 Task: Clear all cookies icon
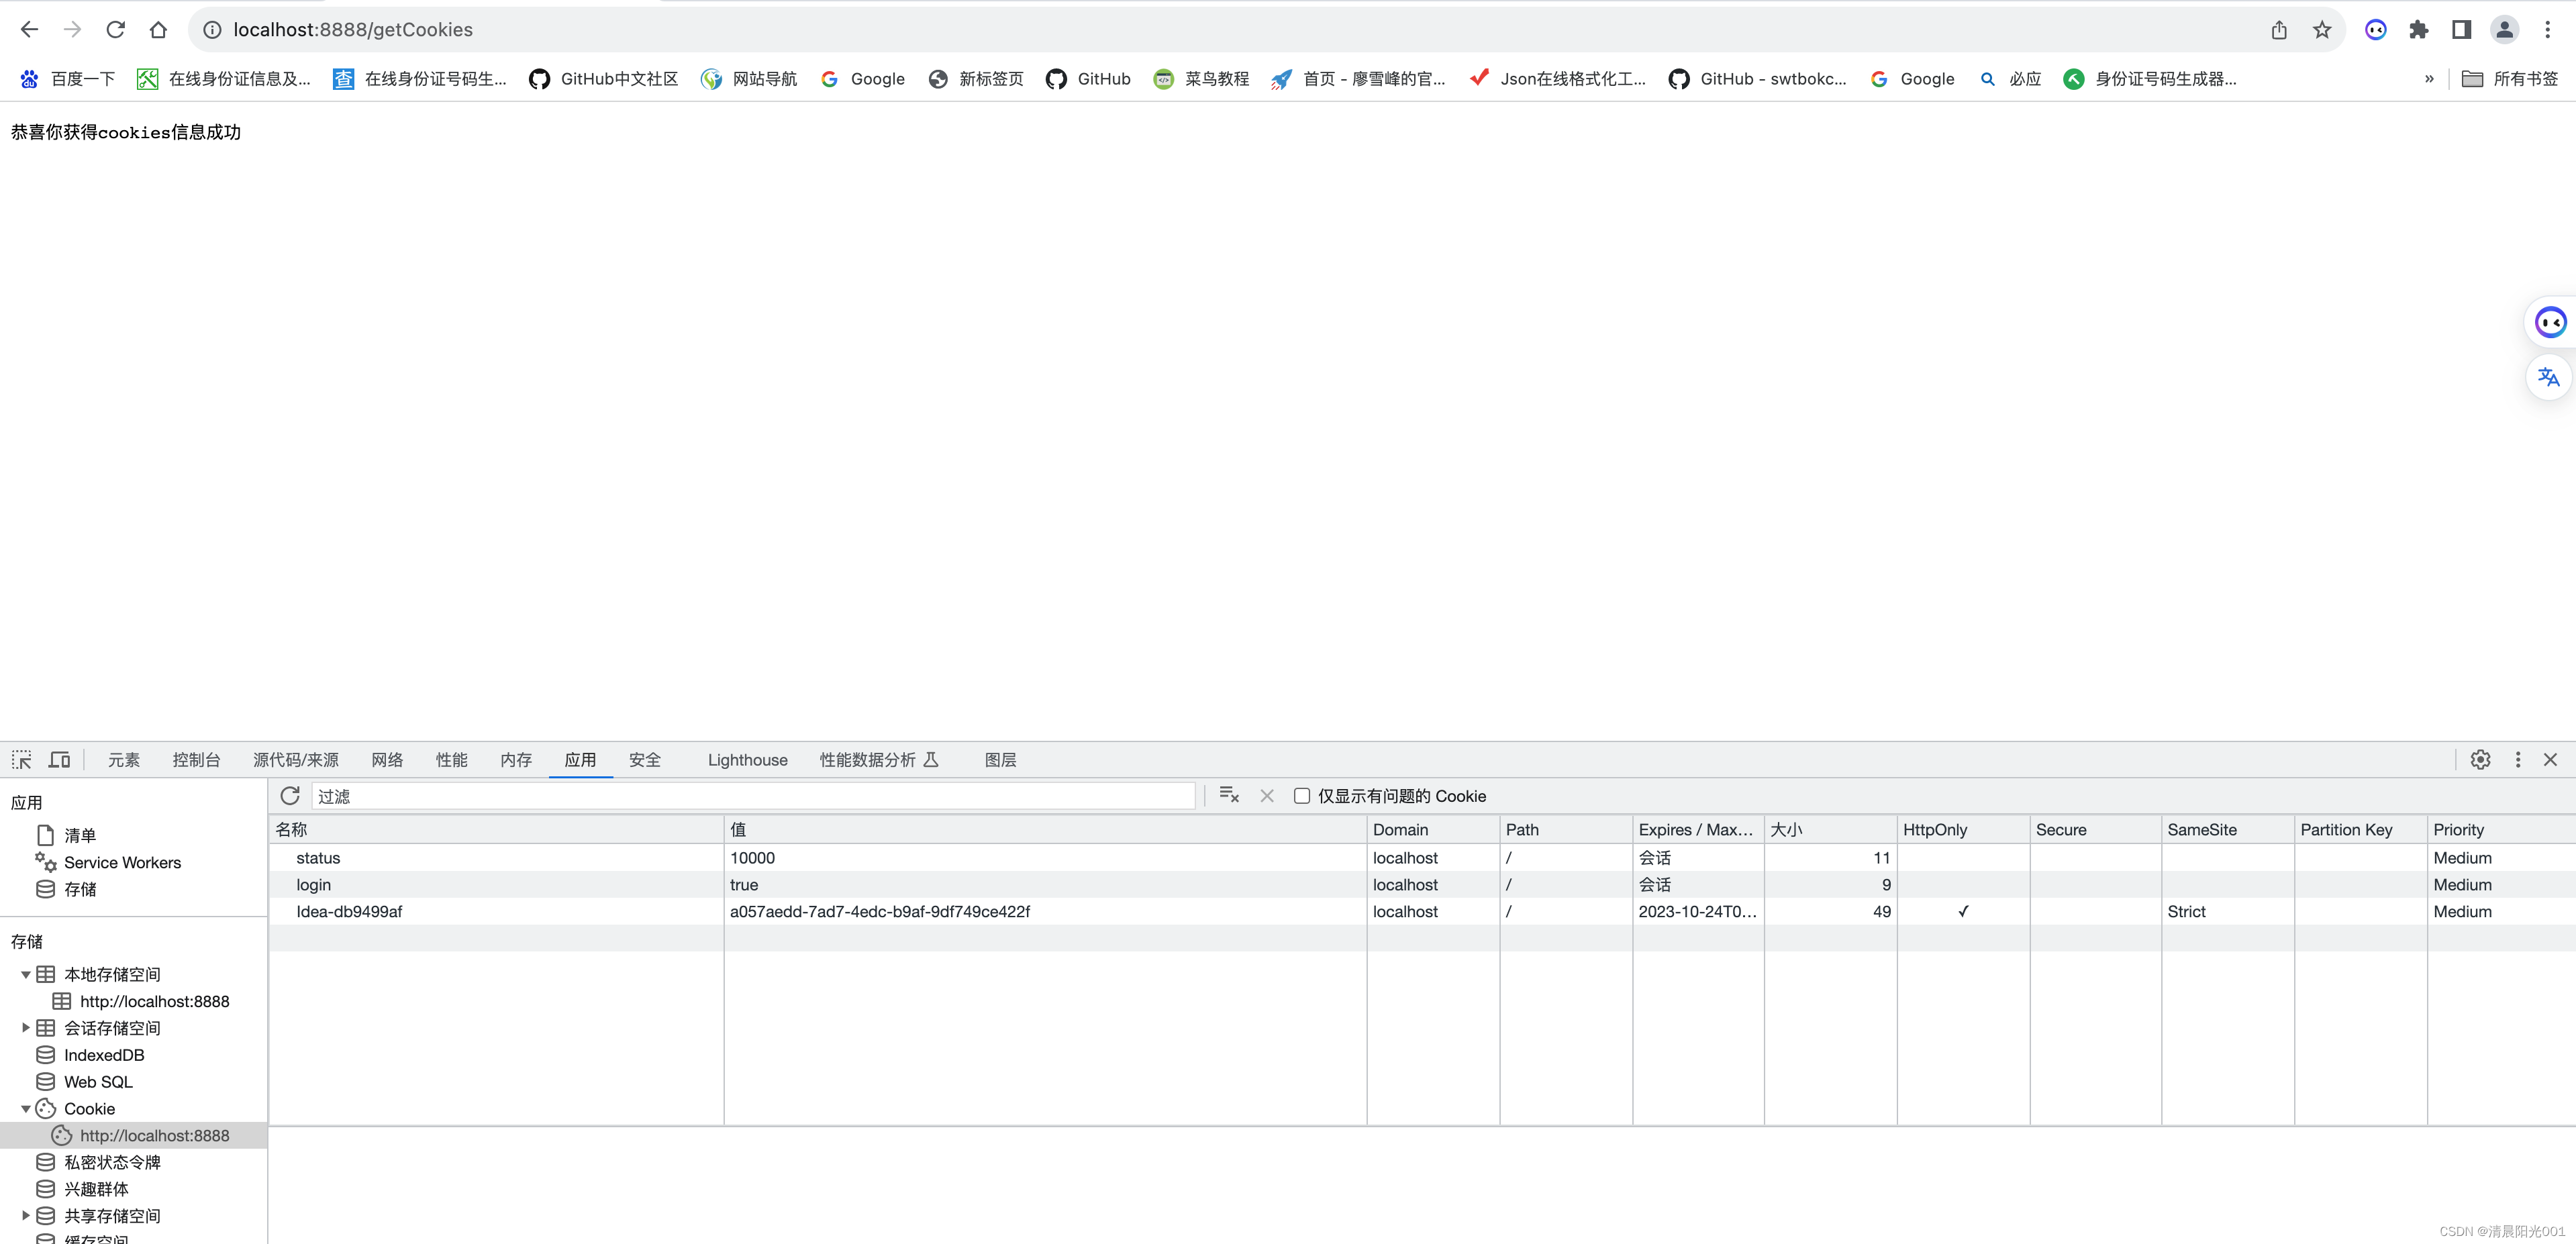coord(1229,795)
